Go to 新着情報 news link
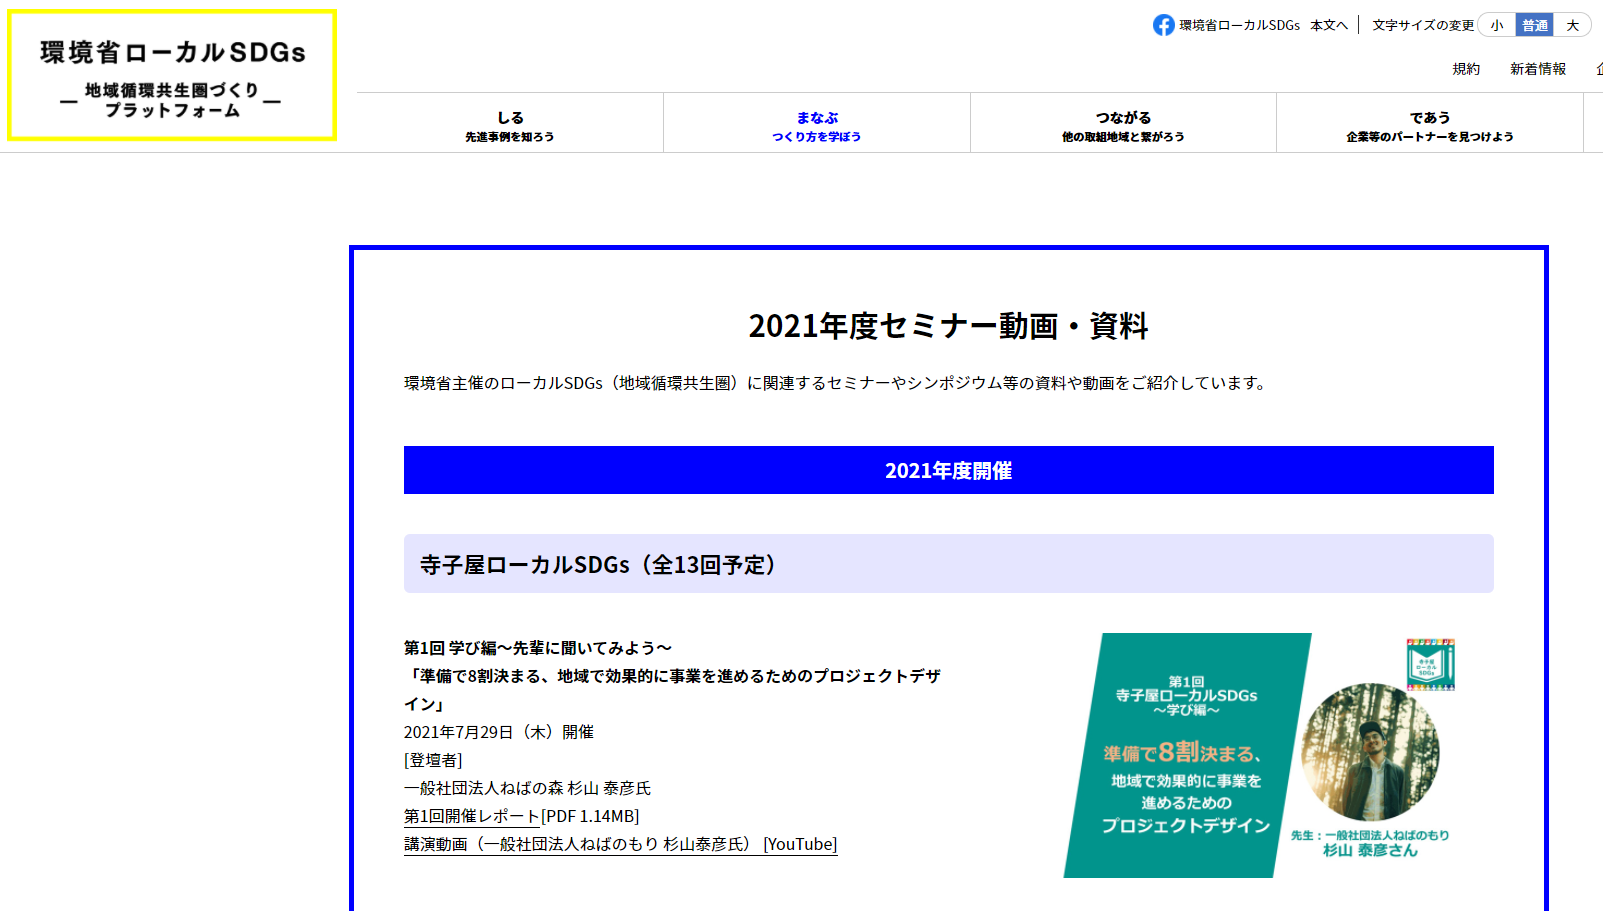 pos(1538,69)
